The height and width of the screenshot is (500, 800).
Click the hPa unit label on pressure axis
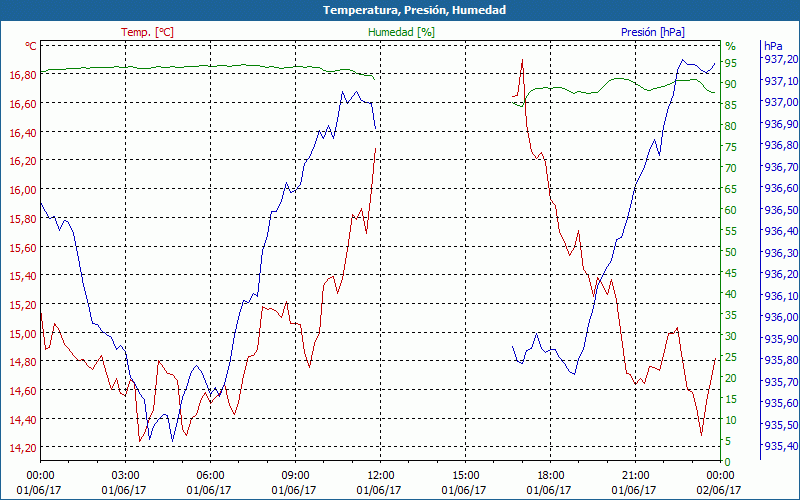(773, 46)
